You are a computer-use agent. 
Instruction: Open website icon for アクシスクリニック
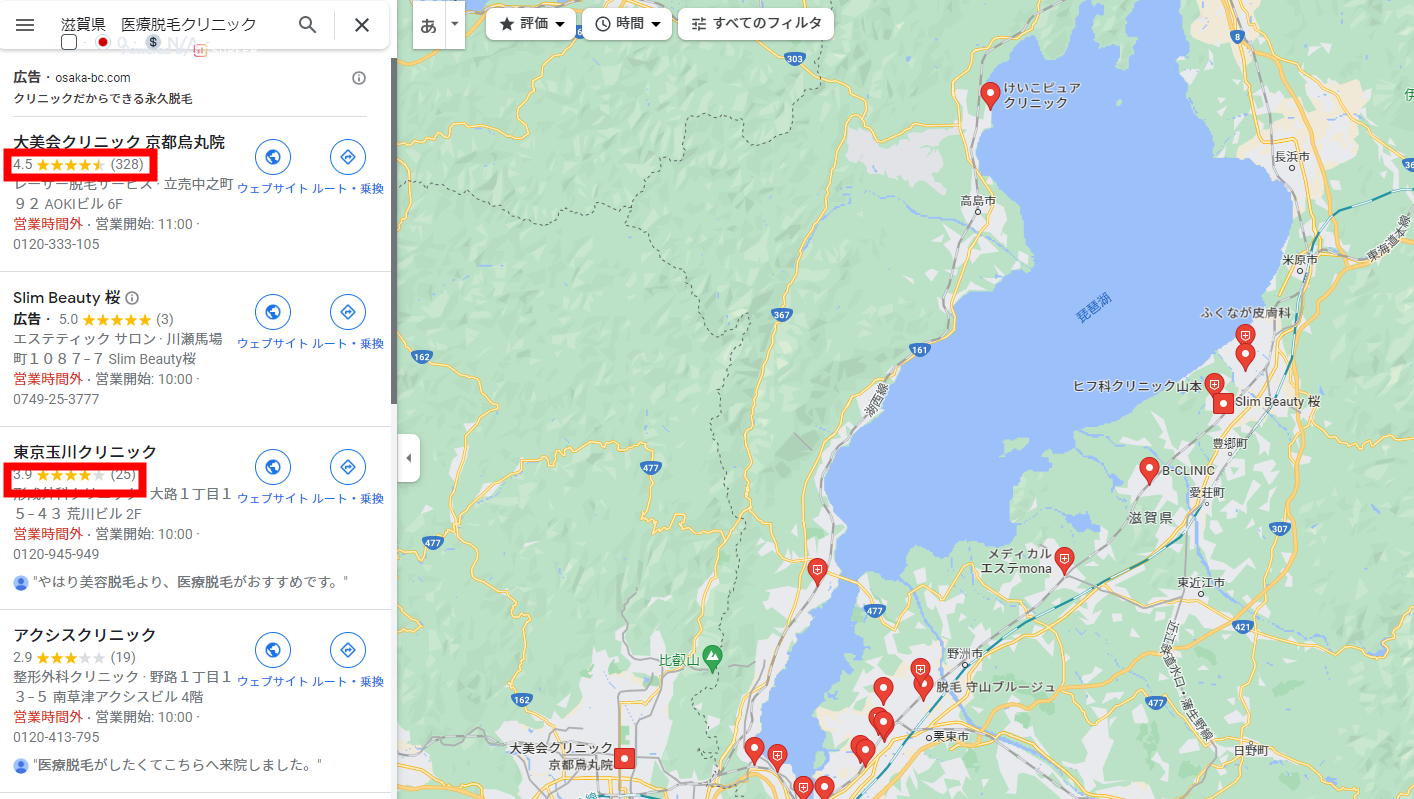click(x=273, y=650)
